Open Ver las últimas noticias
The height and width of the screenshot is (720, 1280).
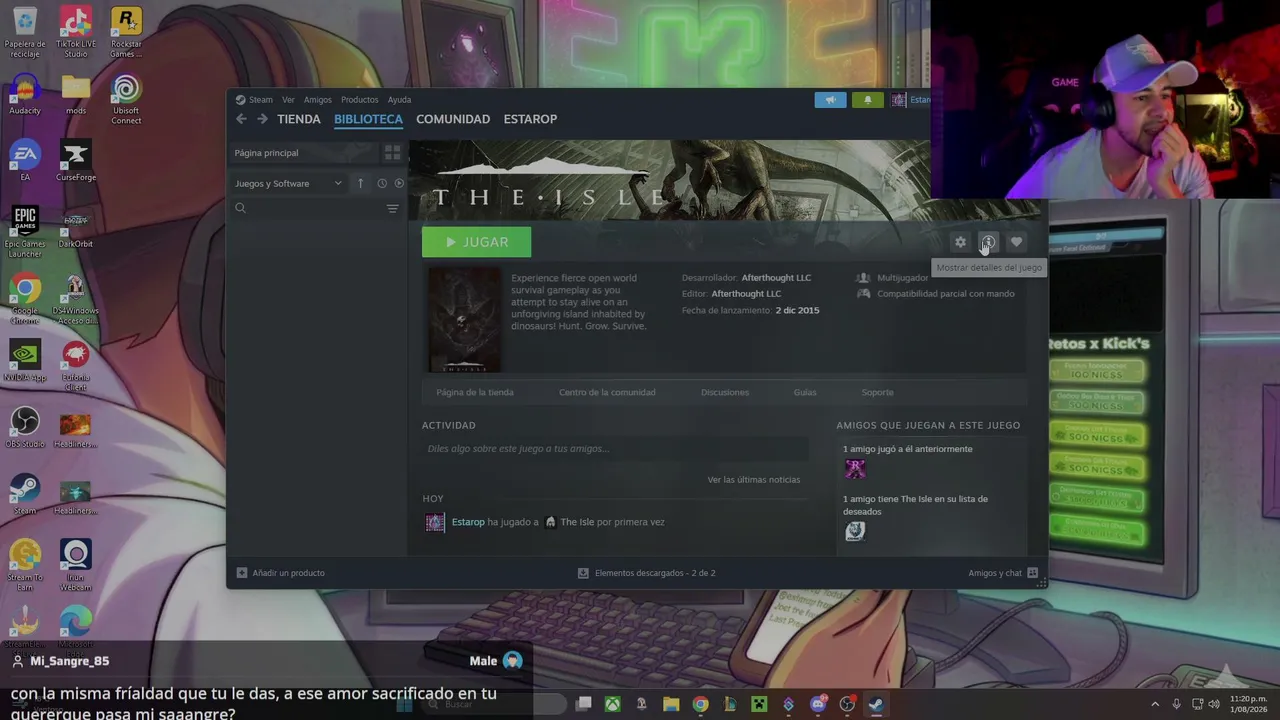click(754, 480)
